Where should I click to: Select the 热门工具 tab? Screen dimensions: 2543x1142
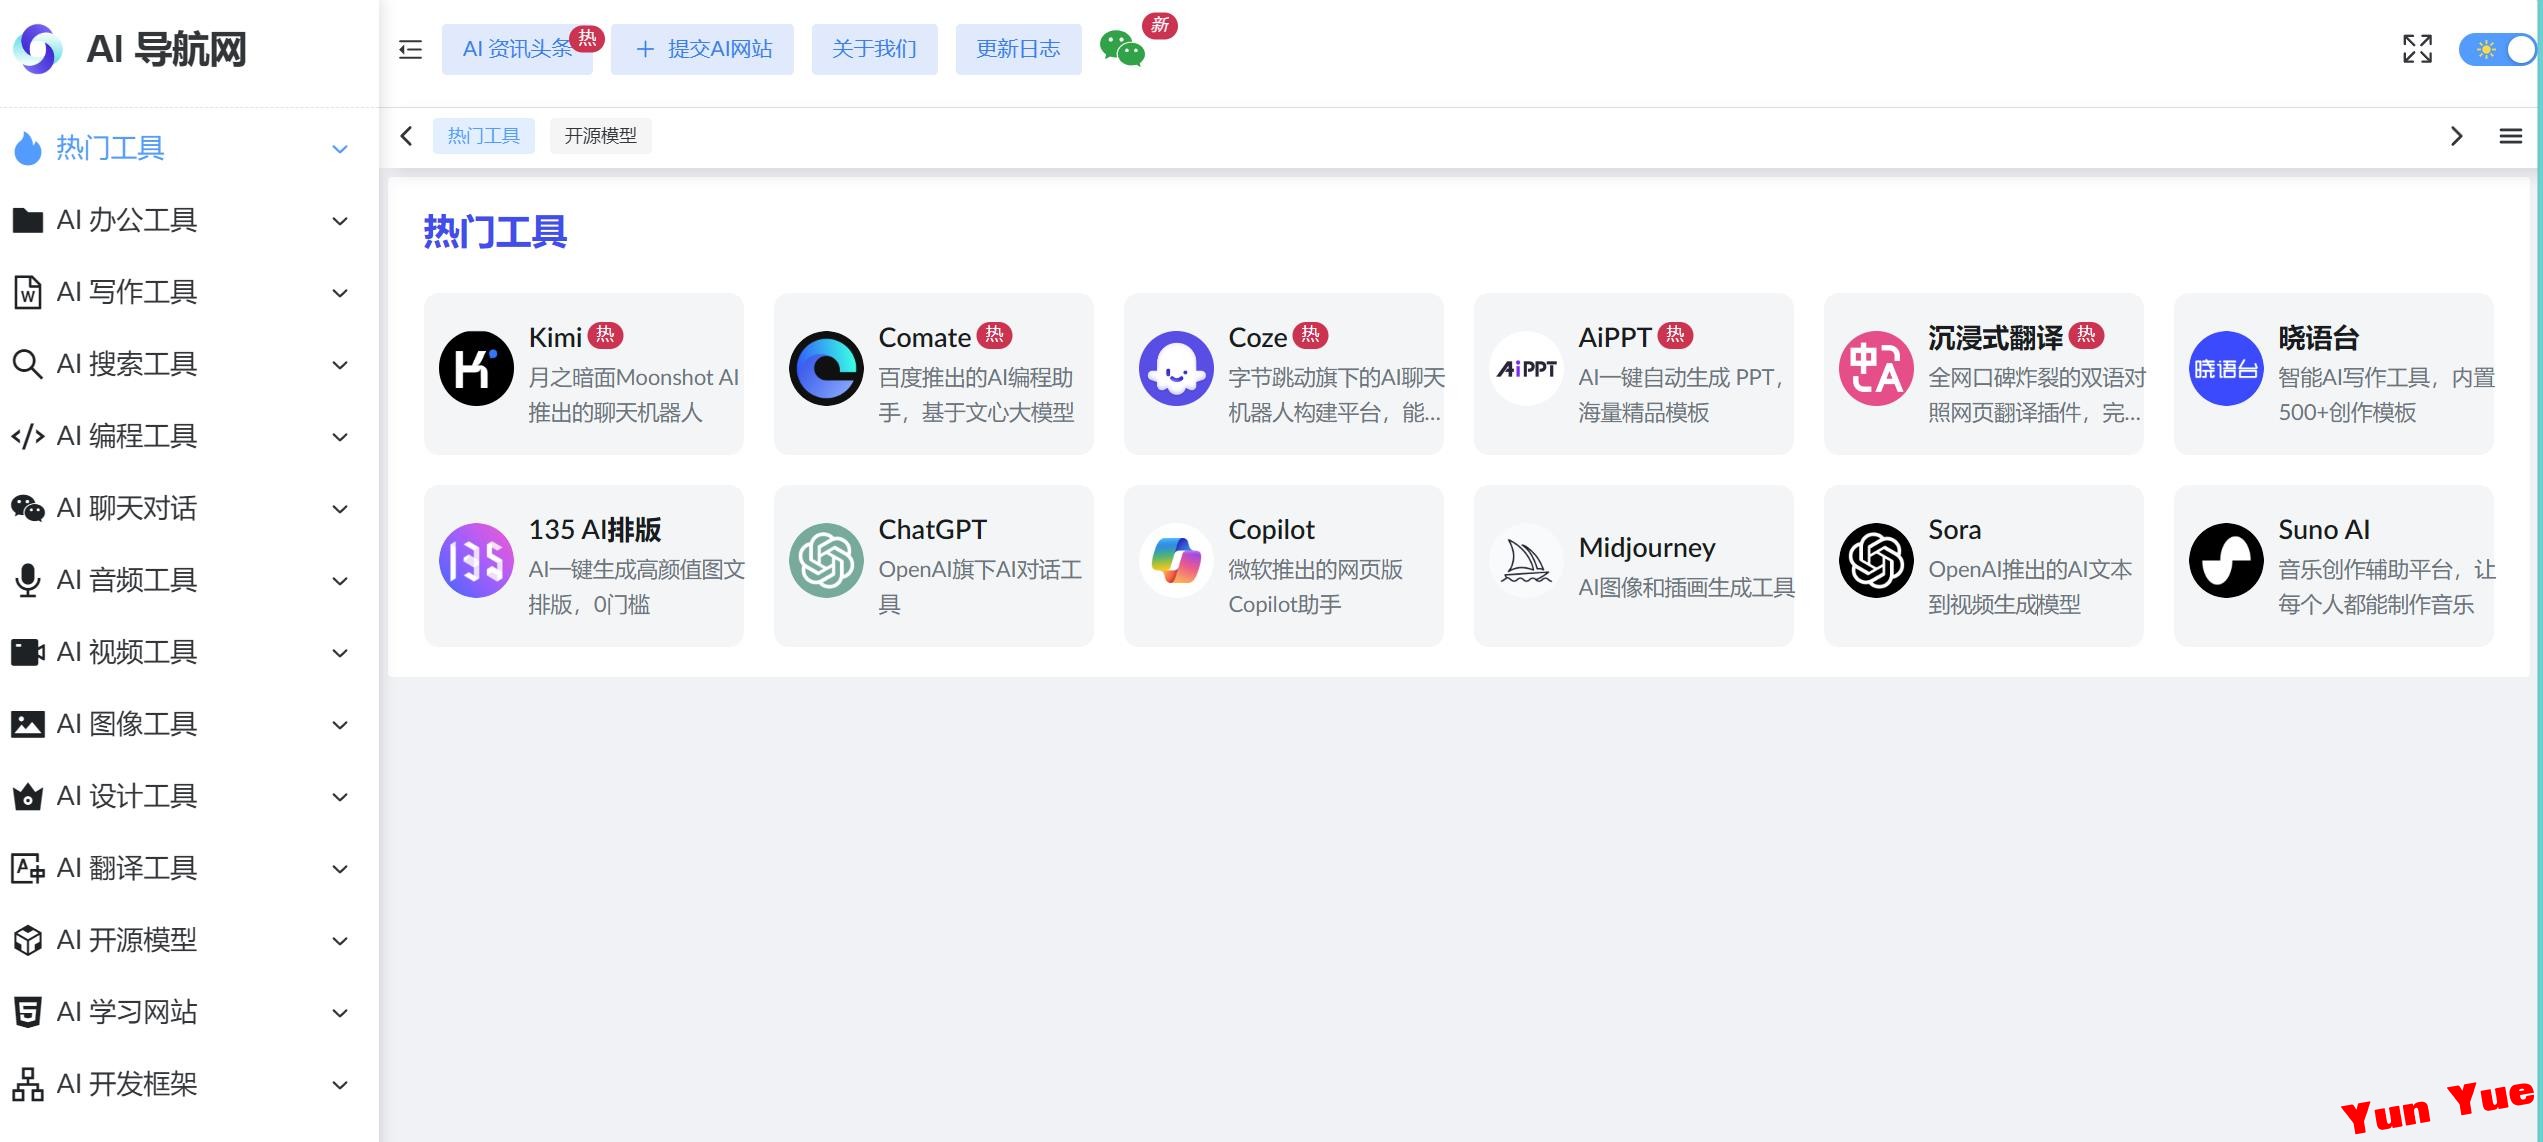484,136
